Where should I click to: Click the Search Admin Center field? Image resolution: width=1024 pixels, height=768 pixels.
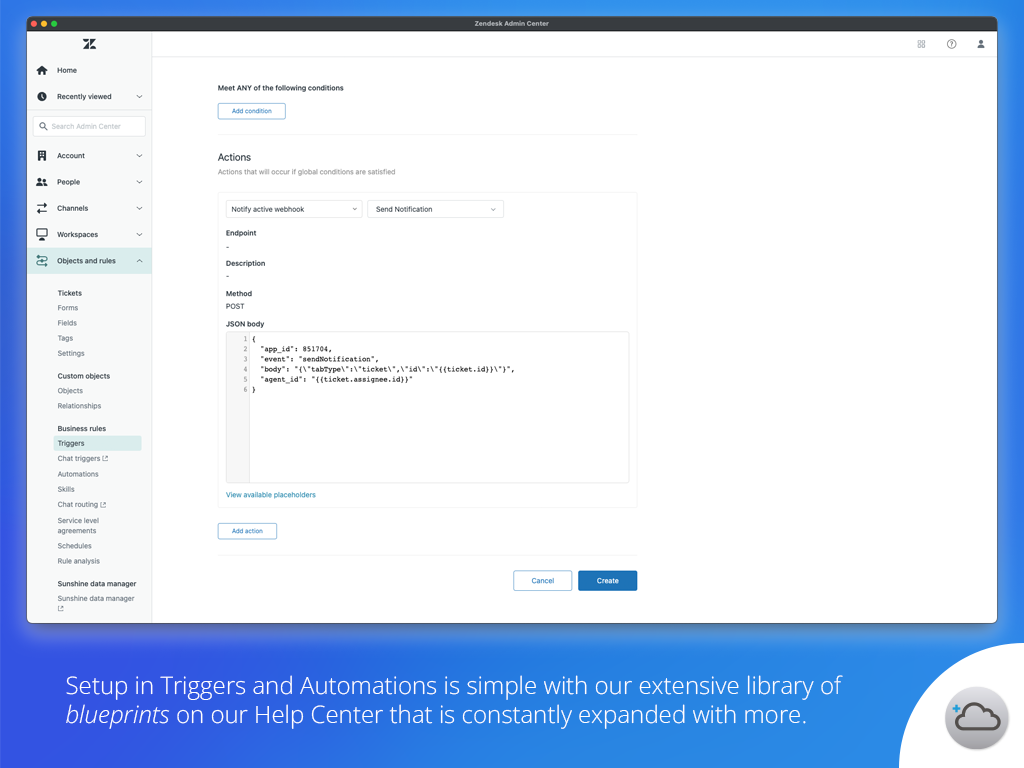89,126
